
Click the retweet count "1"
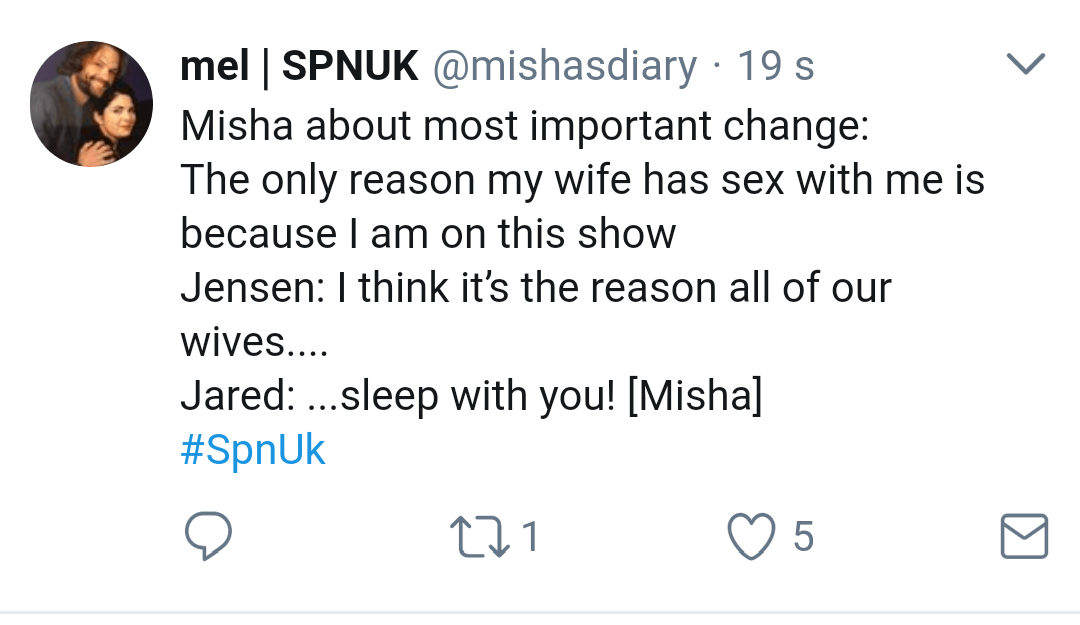click(x=531, y=538)
